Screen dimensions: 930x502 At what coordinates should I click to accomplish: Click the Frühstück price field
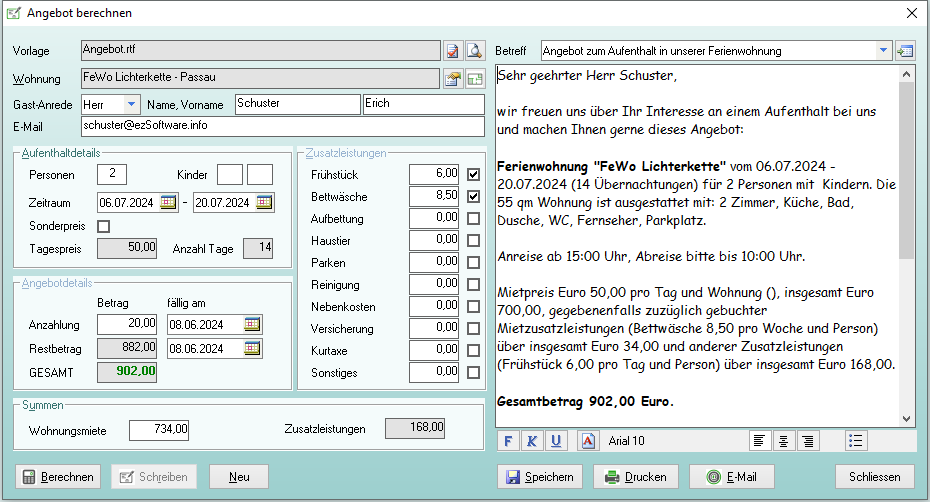[434, 174]
